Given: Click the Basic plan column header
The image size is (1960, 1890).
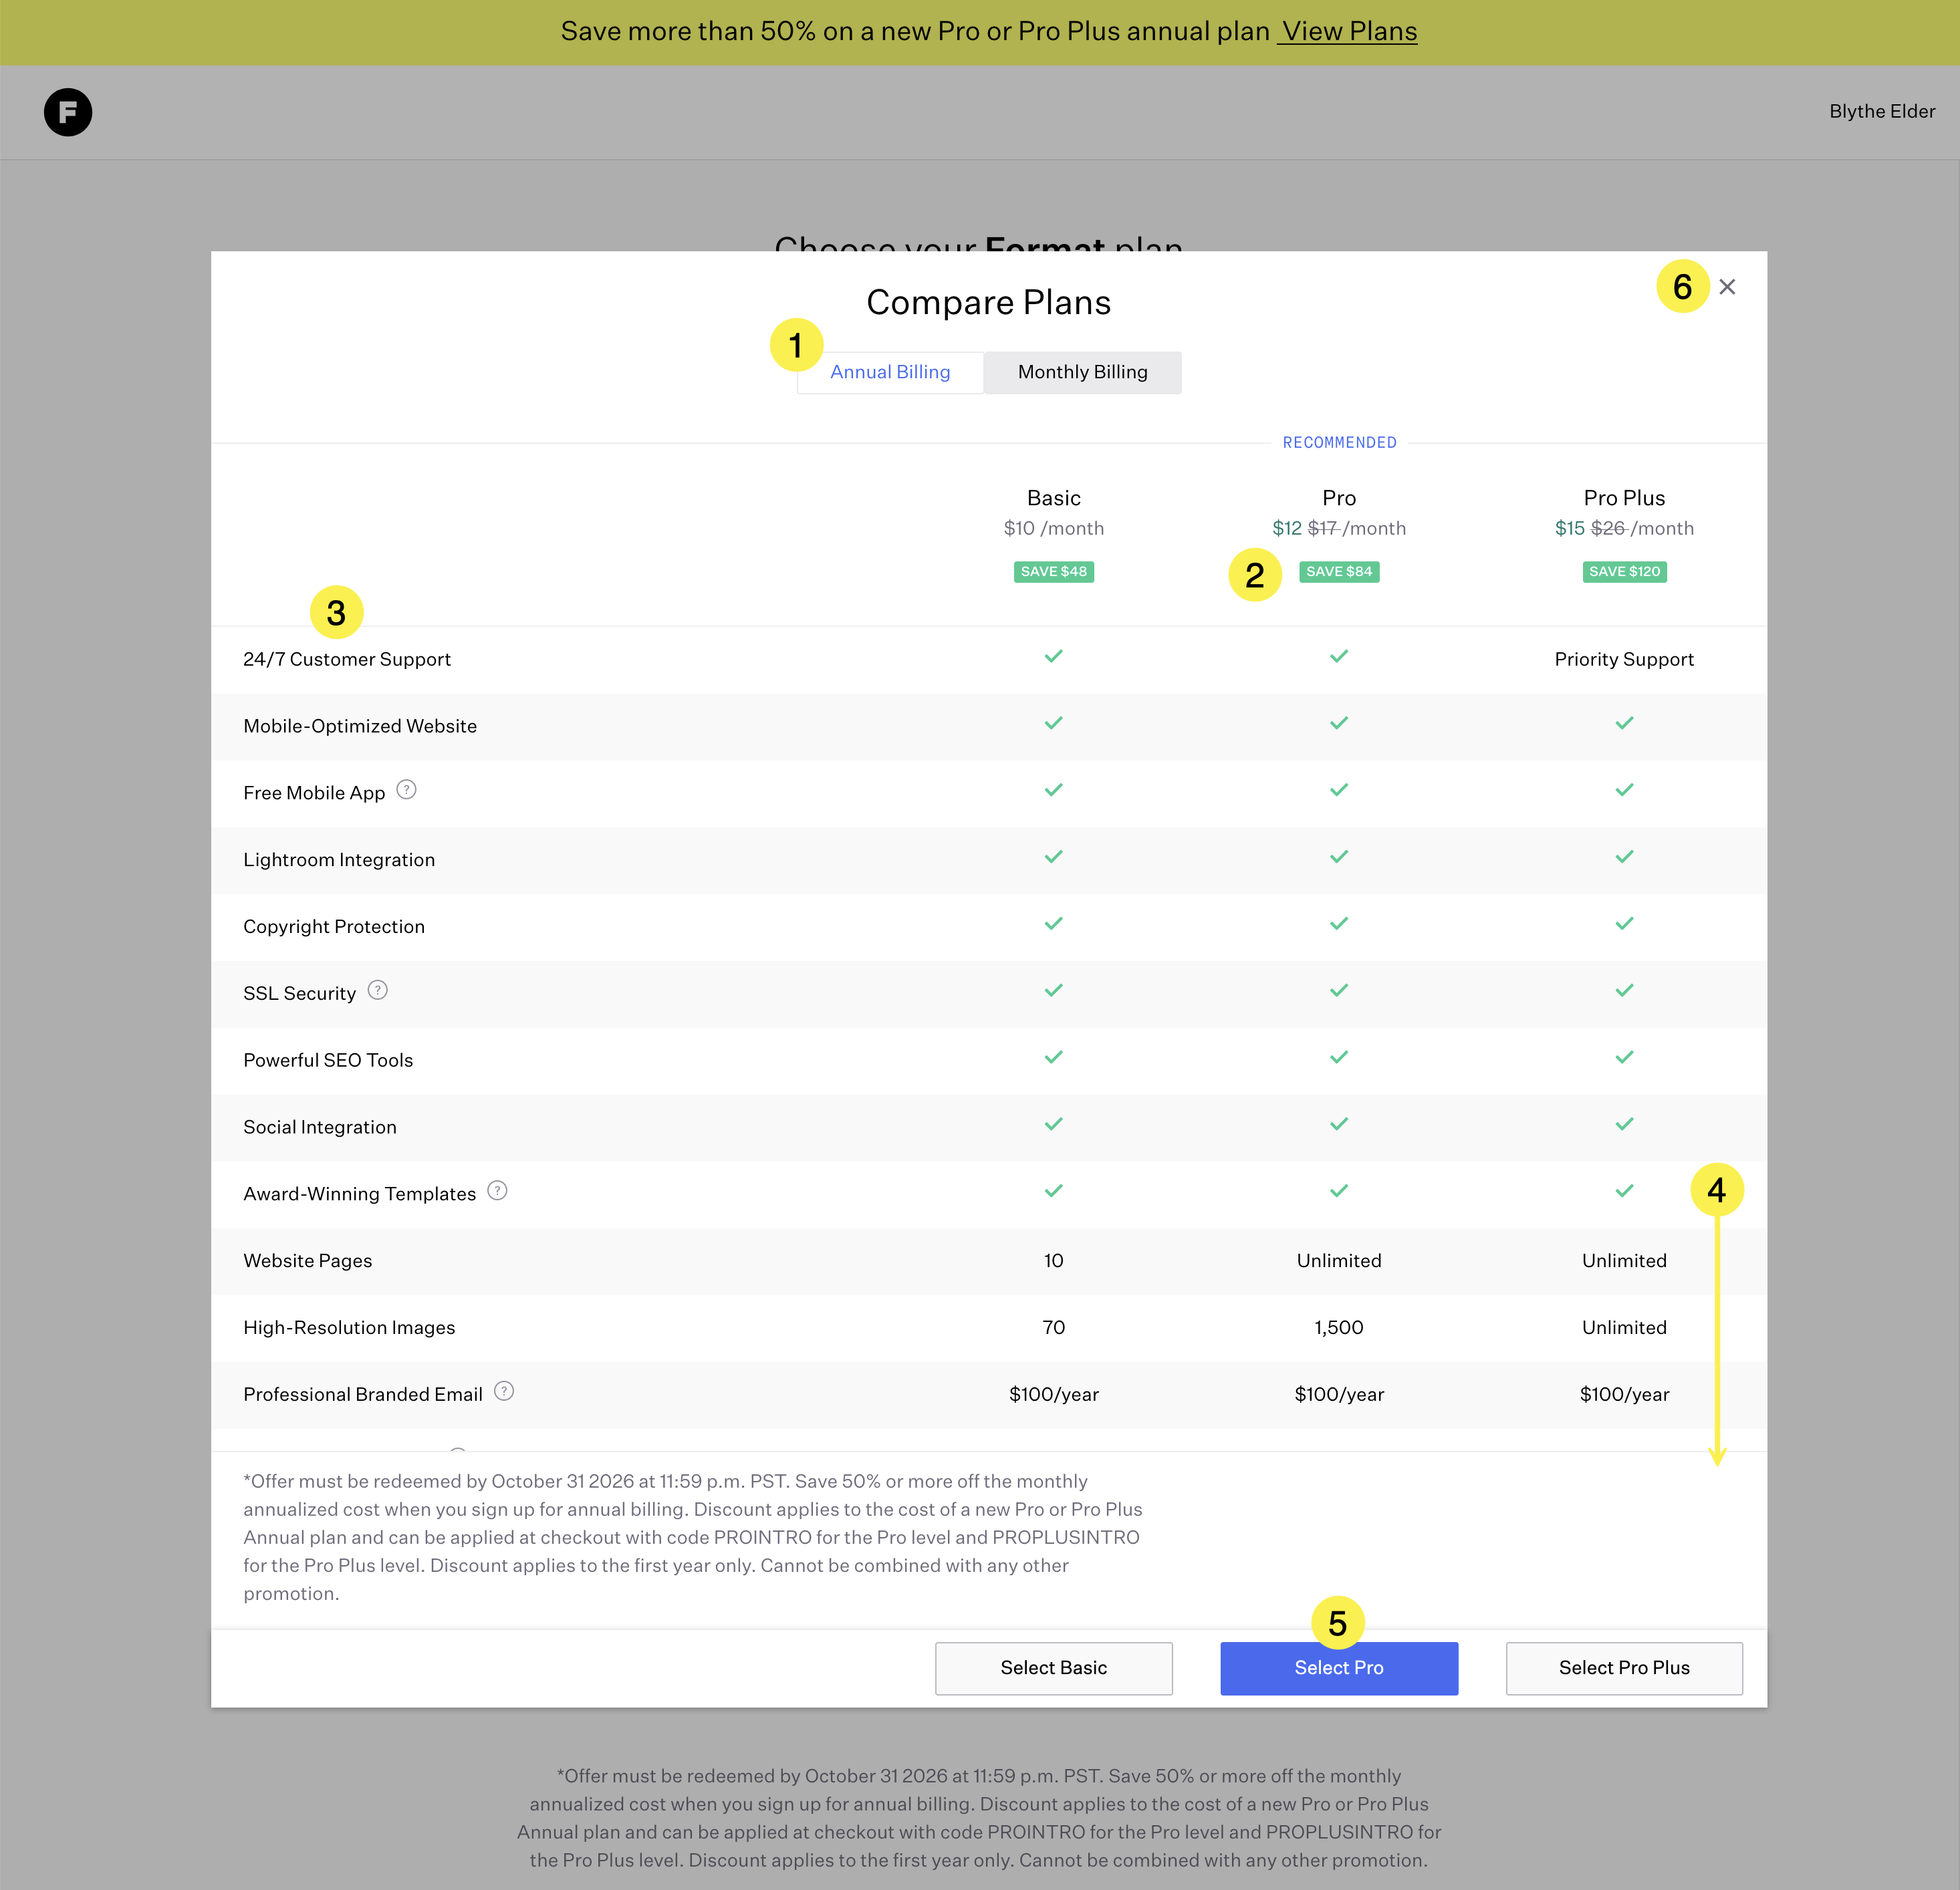Looking at the screenshot, I should (1053, 498).
